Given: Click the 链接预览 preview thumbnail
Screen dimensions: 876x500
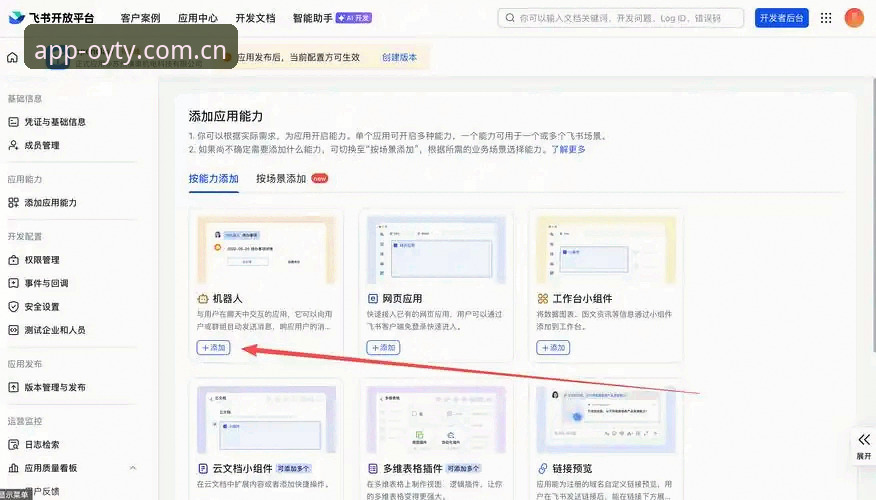Looking at the screenshot, I should (x=606, y=419).
